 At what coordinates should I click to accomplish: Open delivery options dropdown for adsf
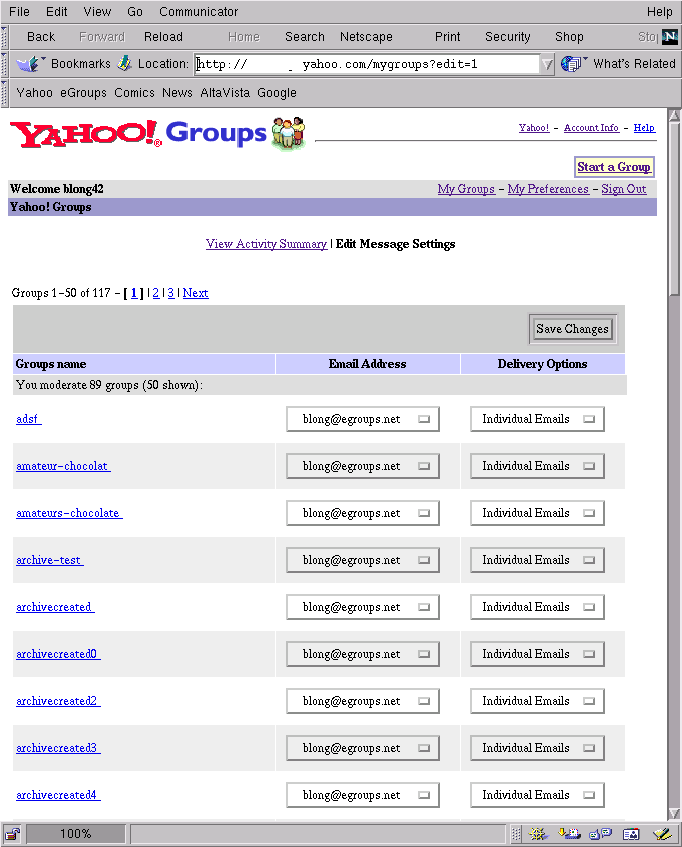(x=537, y=419)
